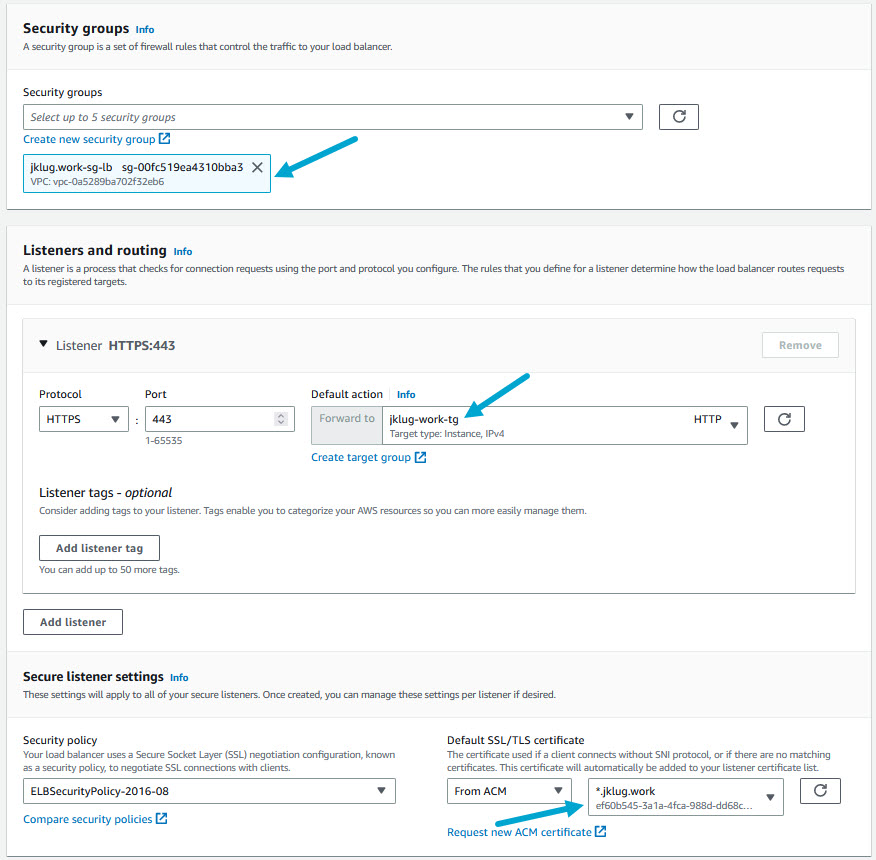The image size is (876, 860).
Task: Open the *.jklug.work certificate dropdown
Action: click(685, 797)
